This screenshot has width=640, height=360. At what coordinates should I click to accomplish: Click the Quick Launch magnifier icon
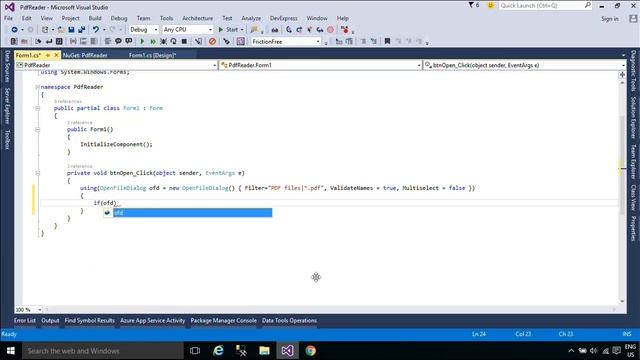point(587,5)
